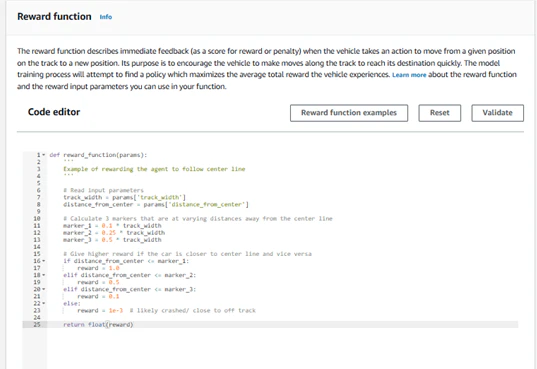Image resolution: width=537 pixels, height=369 pixels.
Task: Click the '# Calculate 3 markers' comment line
Action: [x=198, y=219]
